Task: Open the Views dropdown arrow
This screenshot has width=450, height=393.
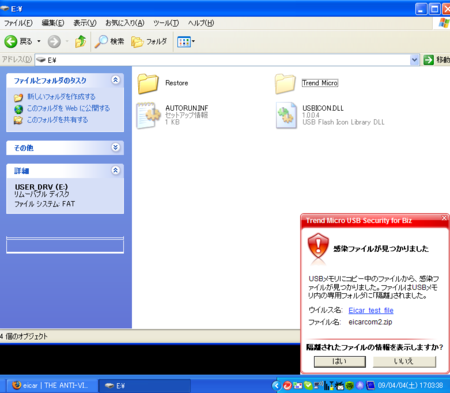Action: [193, 42]
